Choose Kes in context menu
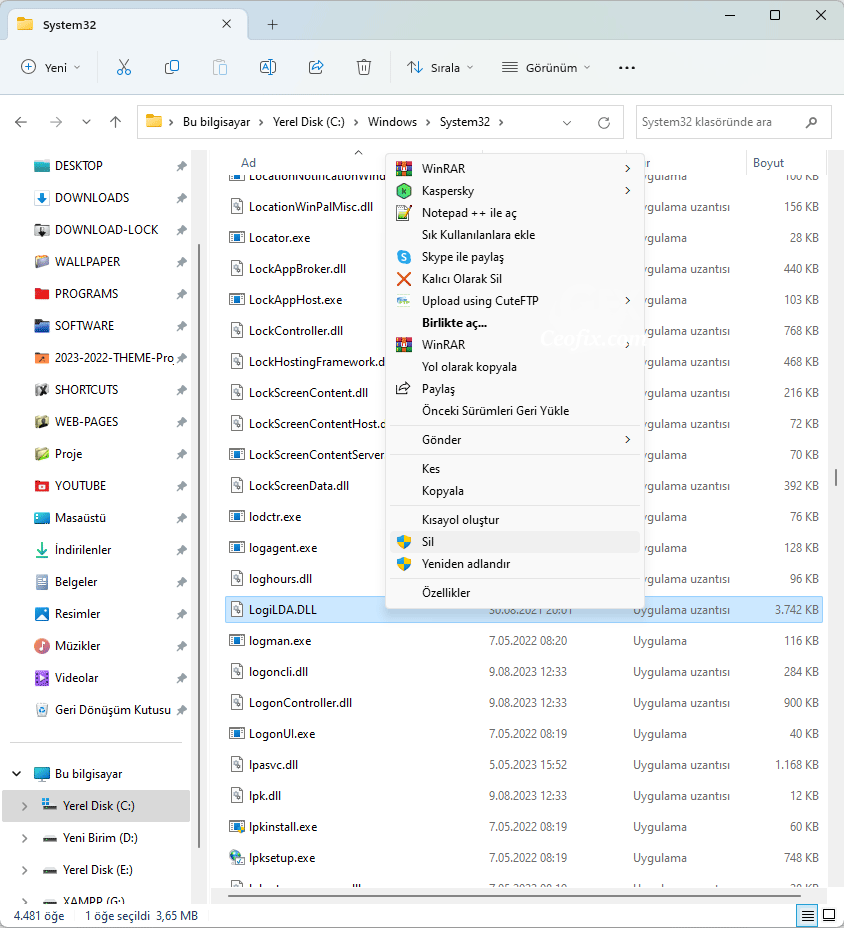Screen dimensions: 844x928 pos(515,469)
